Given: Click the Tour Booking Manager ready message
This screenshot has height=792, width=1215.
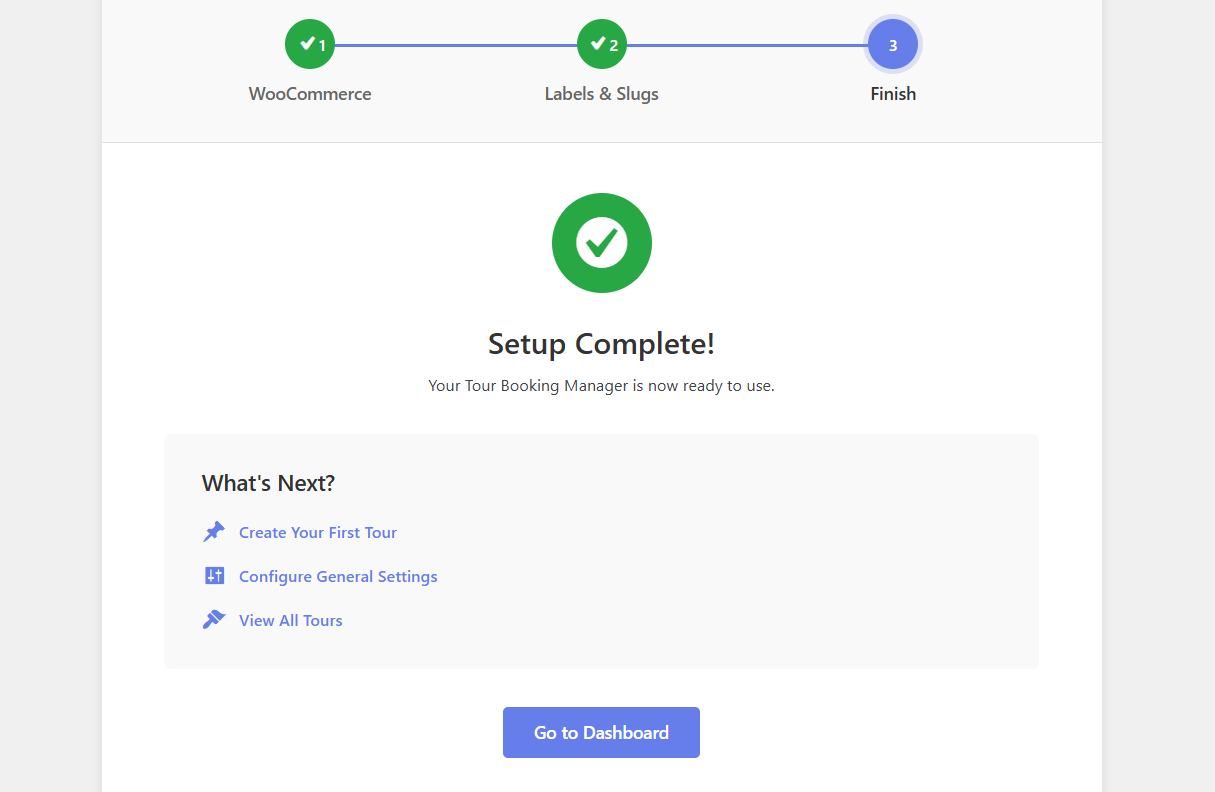Looking at the screenshot, I should click(x=601, y=386).
